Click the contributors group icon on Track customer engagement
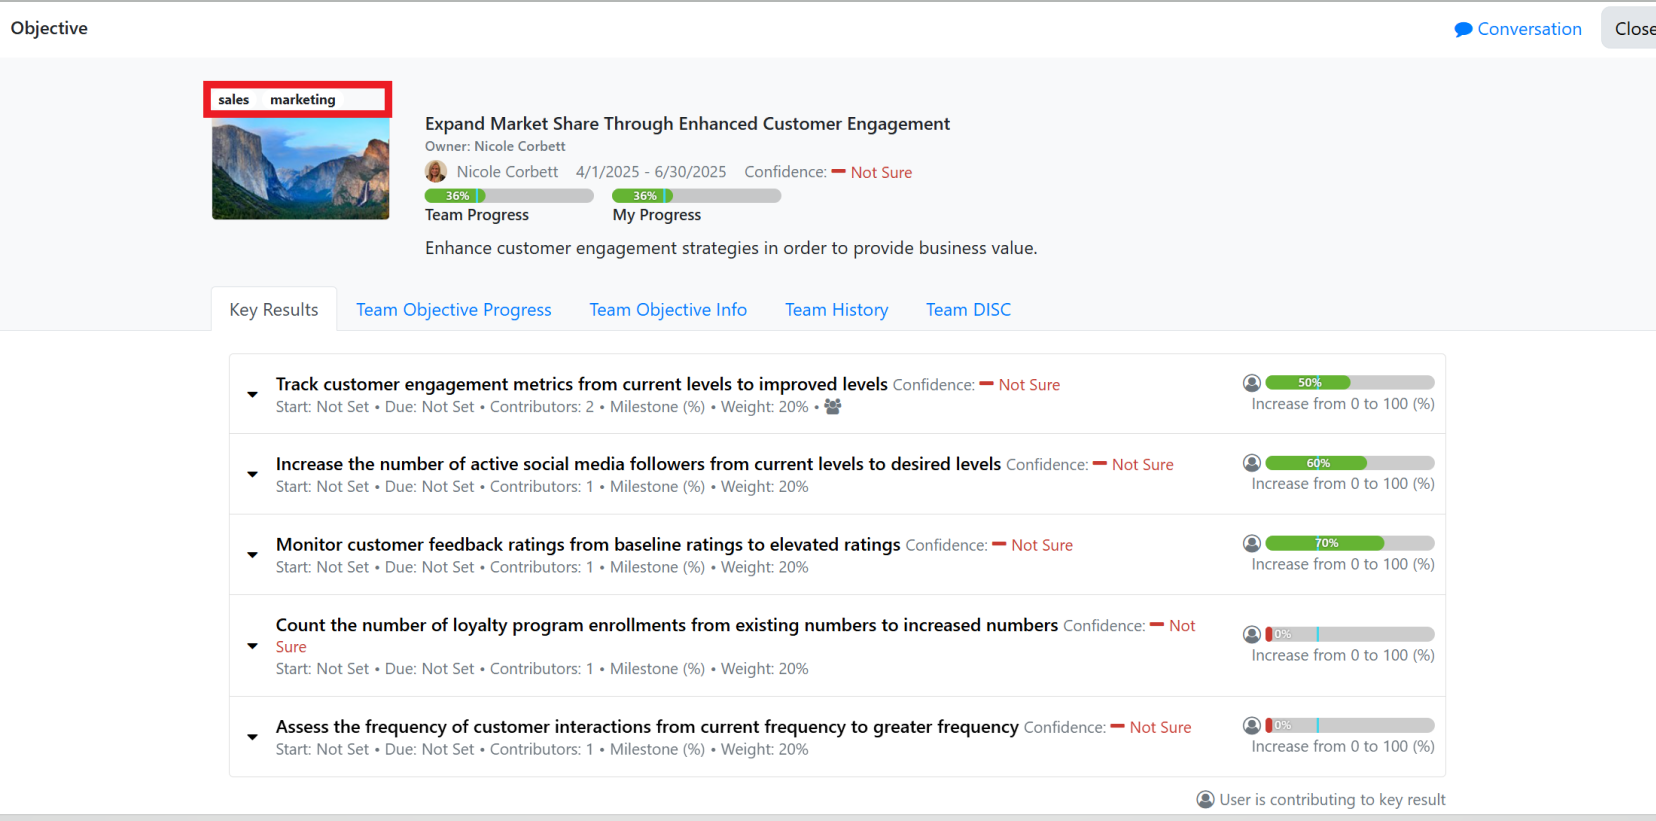This screenshot has width=1656, height=821. pos(833,407)
